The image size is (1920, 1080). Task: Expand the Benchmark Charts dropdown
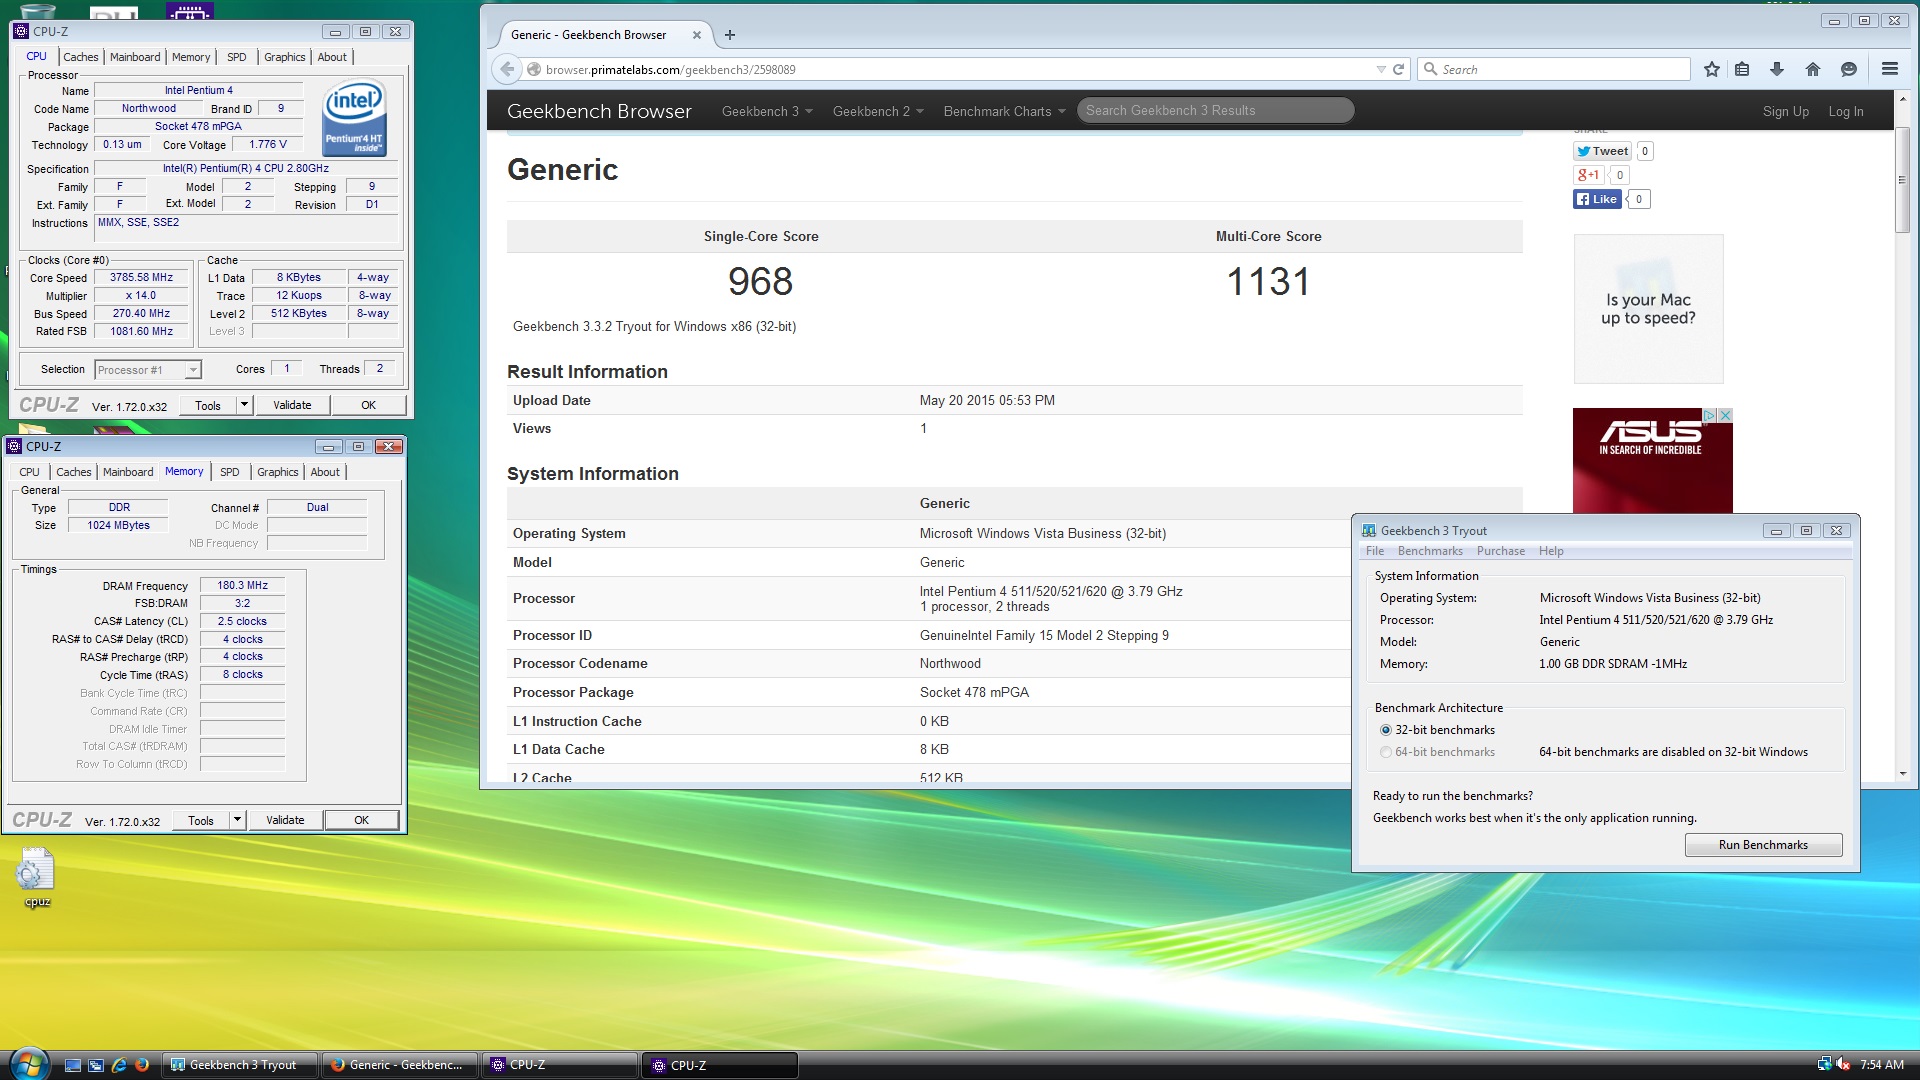(x=1004, y=111)
